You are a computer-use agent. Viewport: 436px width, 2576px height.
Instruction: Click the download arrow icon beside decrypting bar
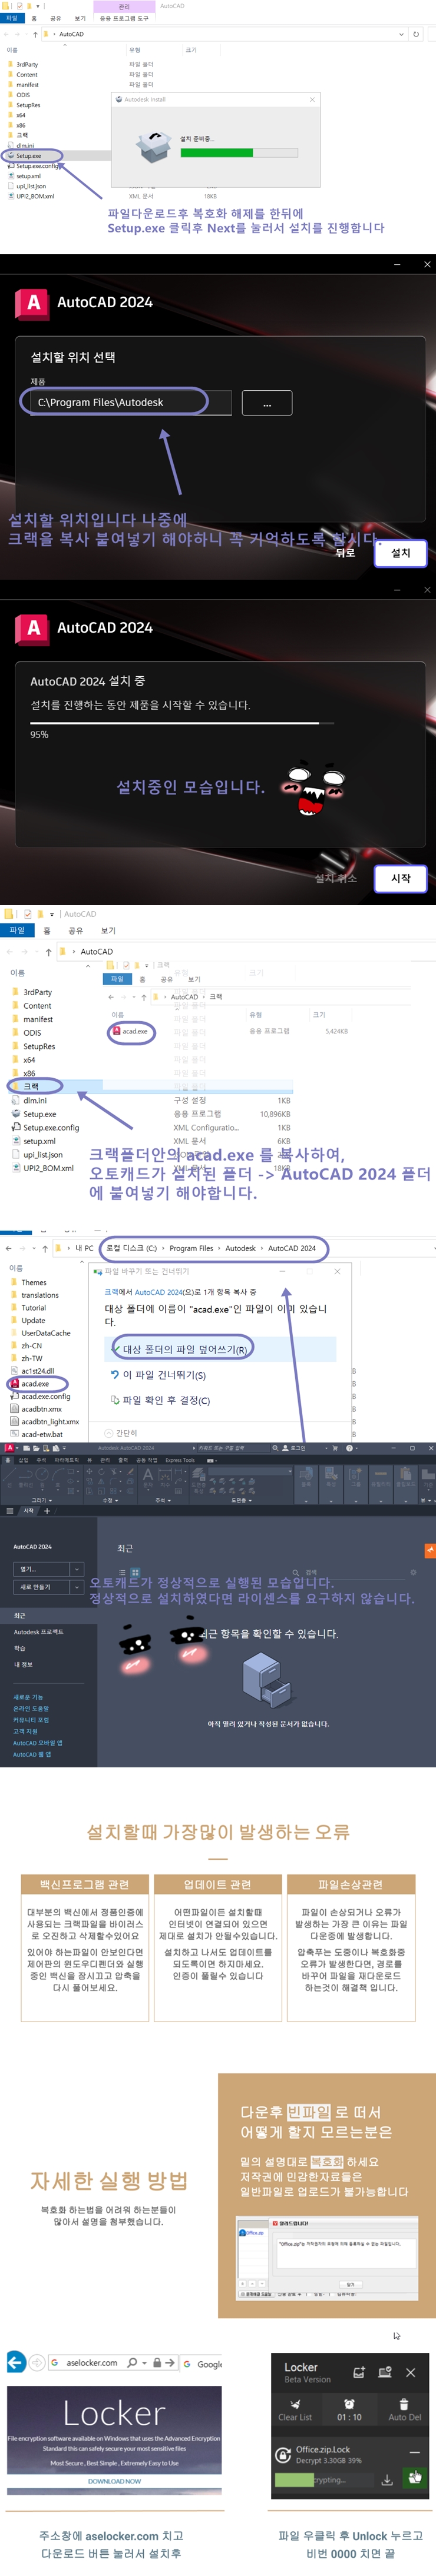tap(387, 2479)
